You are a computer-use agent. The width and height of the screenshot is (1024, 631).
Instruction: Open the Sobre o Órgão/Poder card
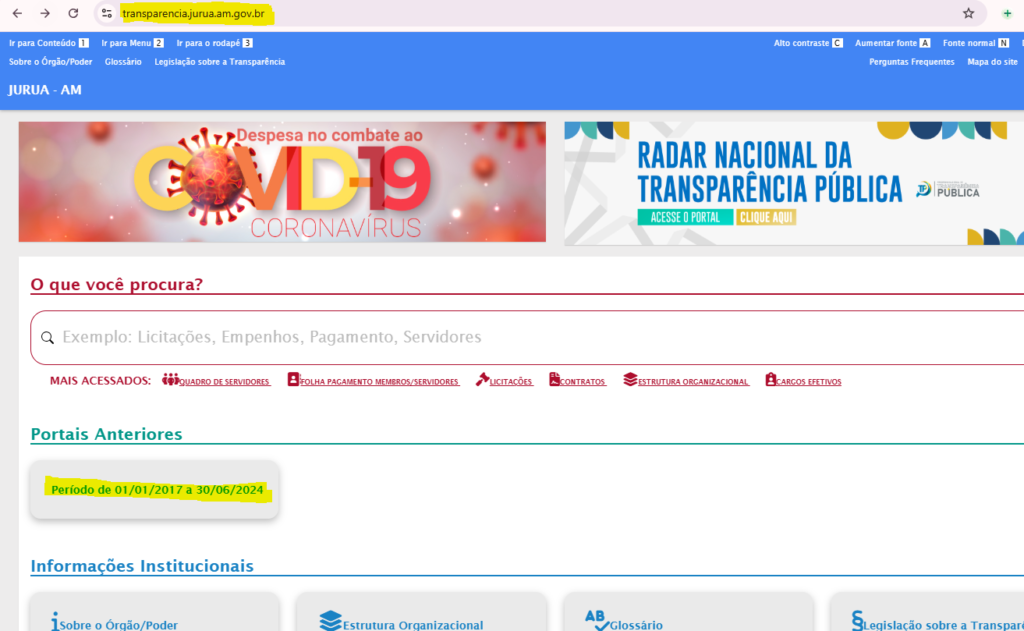click(x=155, y=612)
